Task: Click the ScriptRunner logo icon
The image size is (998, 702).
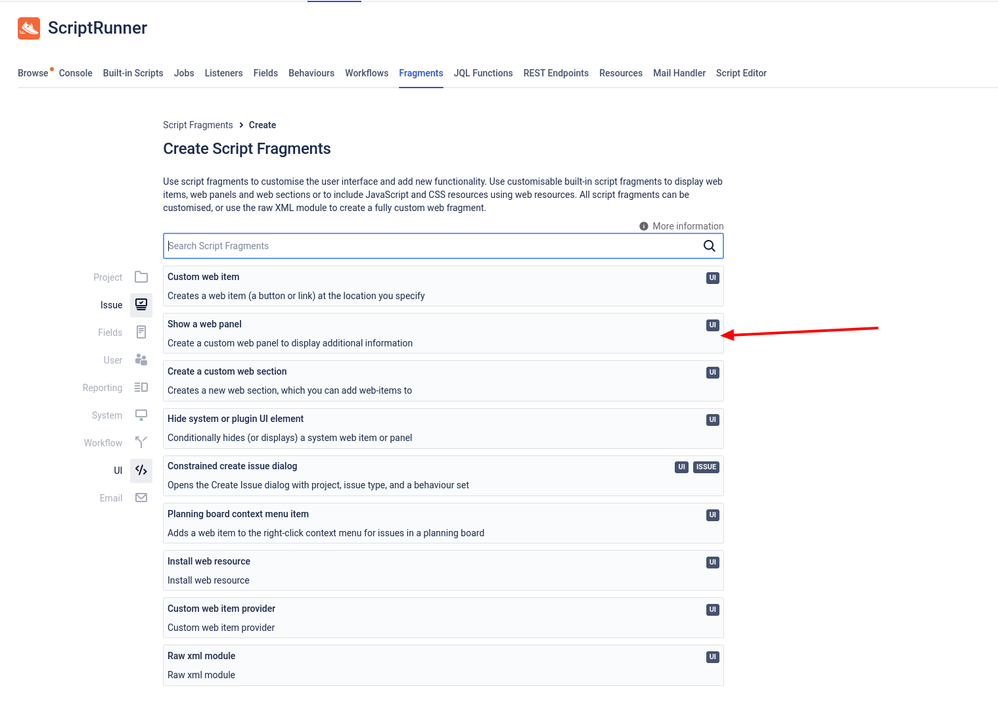Action: point(27,29)
